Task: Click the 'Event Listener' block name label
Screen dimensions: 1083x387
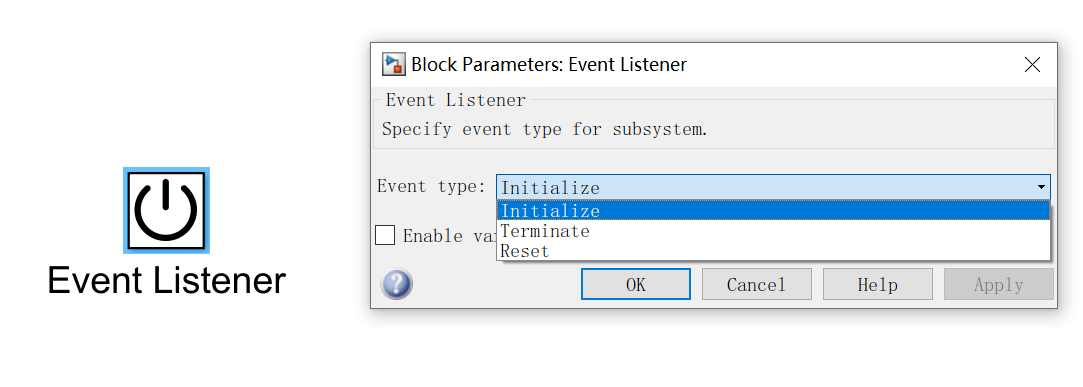Action: pyautogui.click(x=166, y=281)
